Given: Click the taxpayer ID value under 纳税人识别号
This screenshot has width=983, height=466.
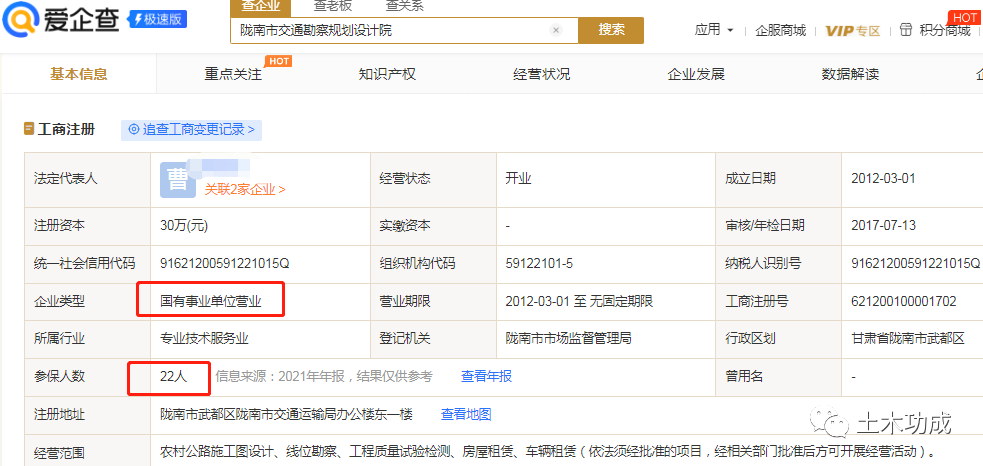Looking at the screenshot, I should (x=915, y=263).
